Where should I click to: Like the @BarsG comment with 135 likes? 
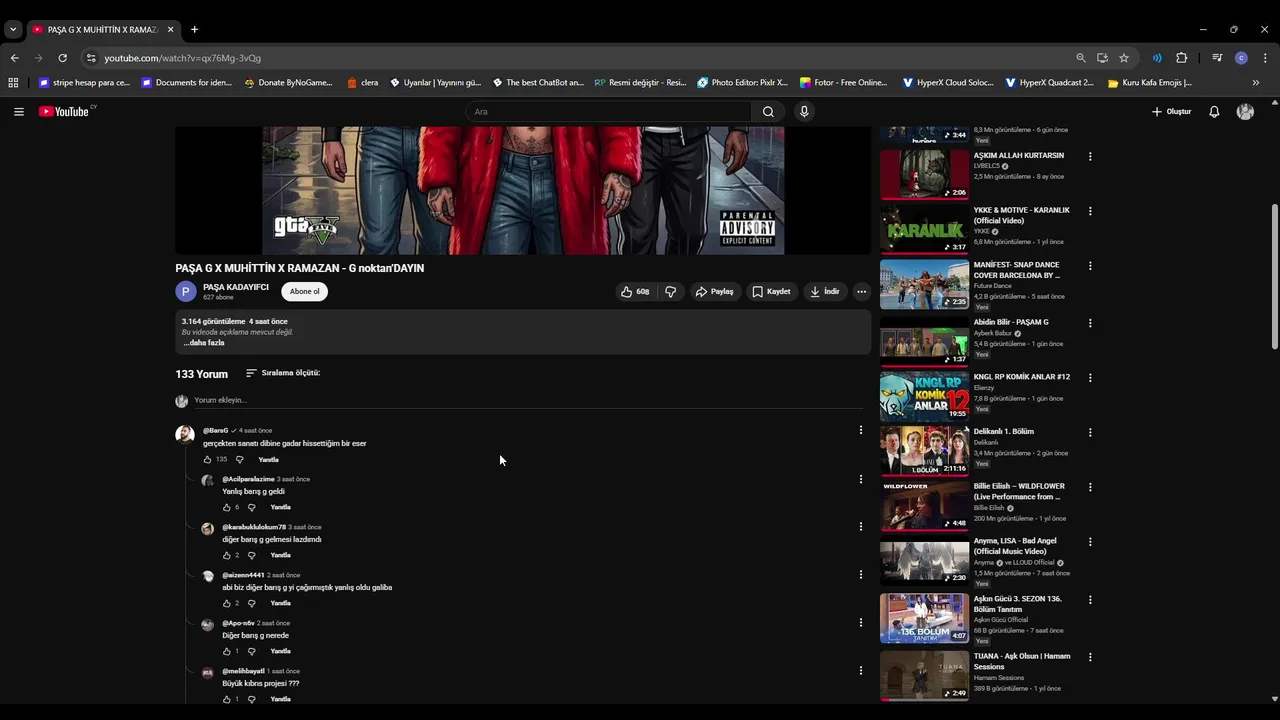pyautogui.click(x=207, y=460)
